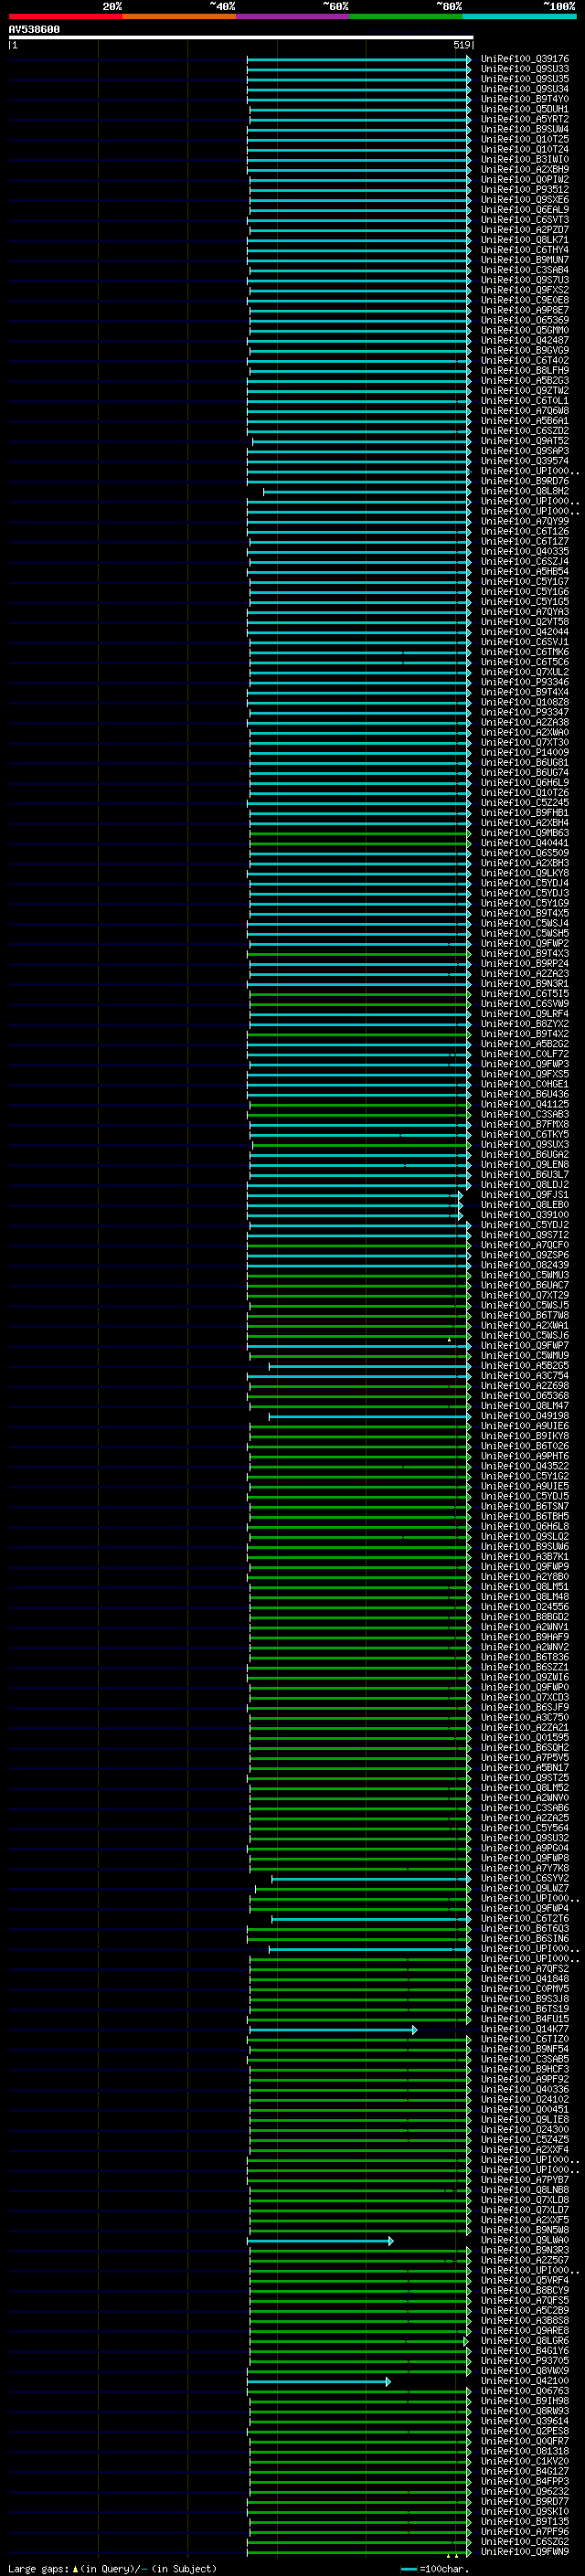This screenshot has height=2576, width=585.
Task: Open hit UniRef100_Q8LK71
Action: coord(525,240)
